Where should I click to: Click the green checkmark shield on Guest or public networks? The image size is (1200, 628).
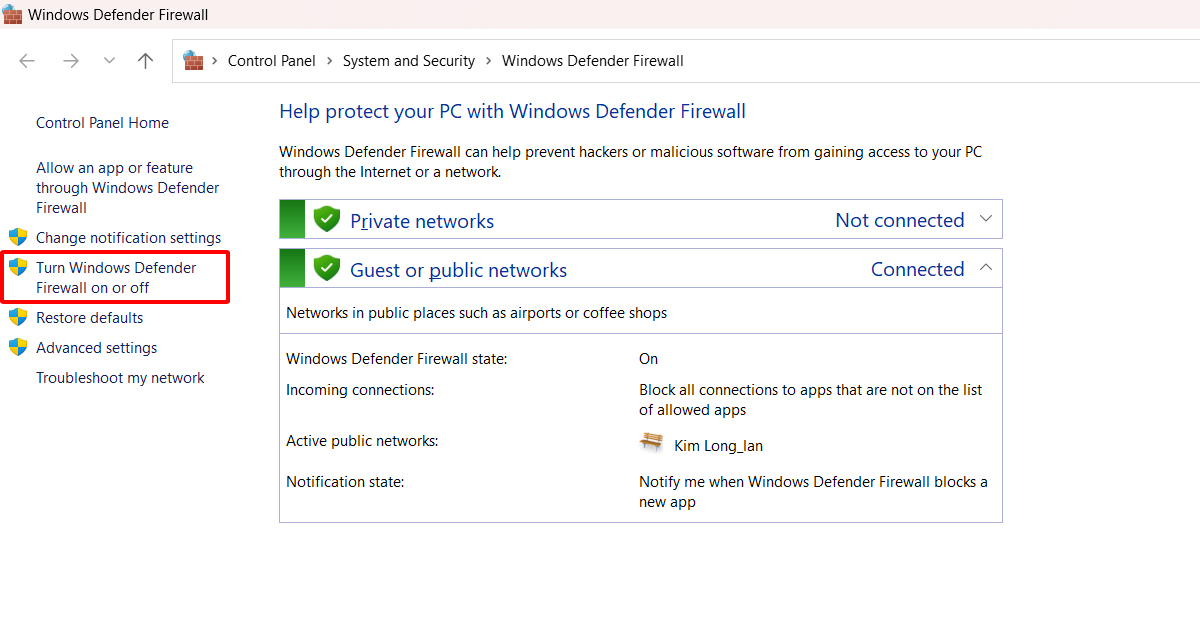[327, 267]
